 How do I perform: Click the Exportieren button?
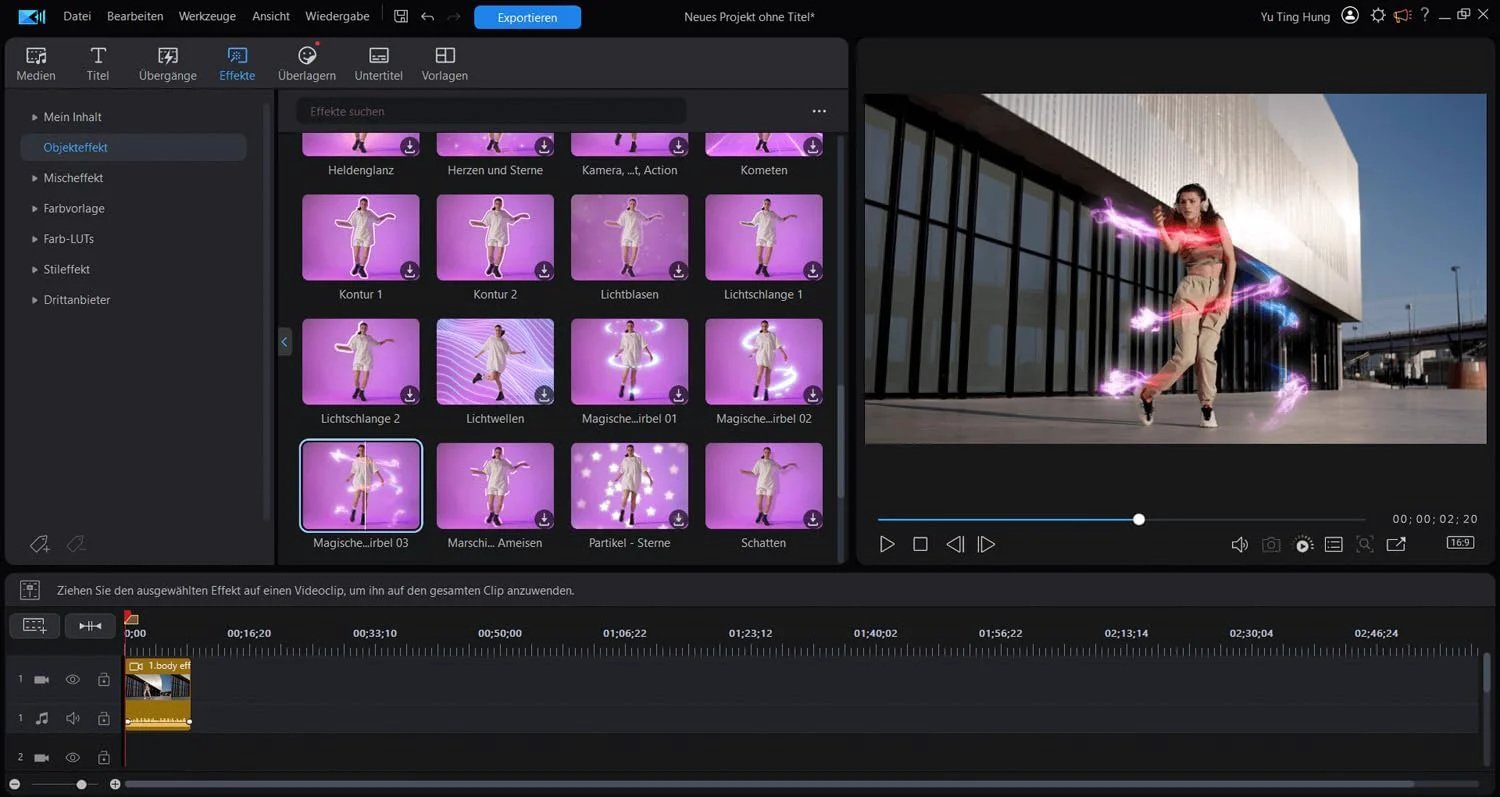(527, 17)
